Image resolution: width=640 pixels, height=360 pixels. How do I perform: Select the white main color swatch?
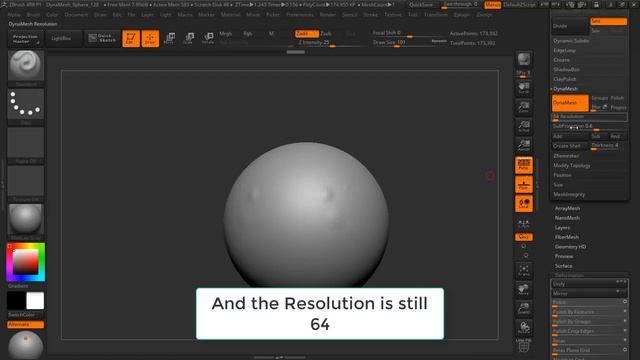(x=35, y=301)
